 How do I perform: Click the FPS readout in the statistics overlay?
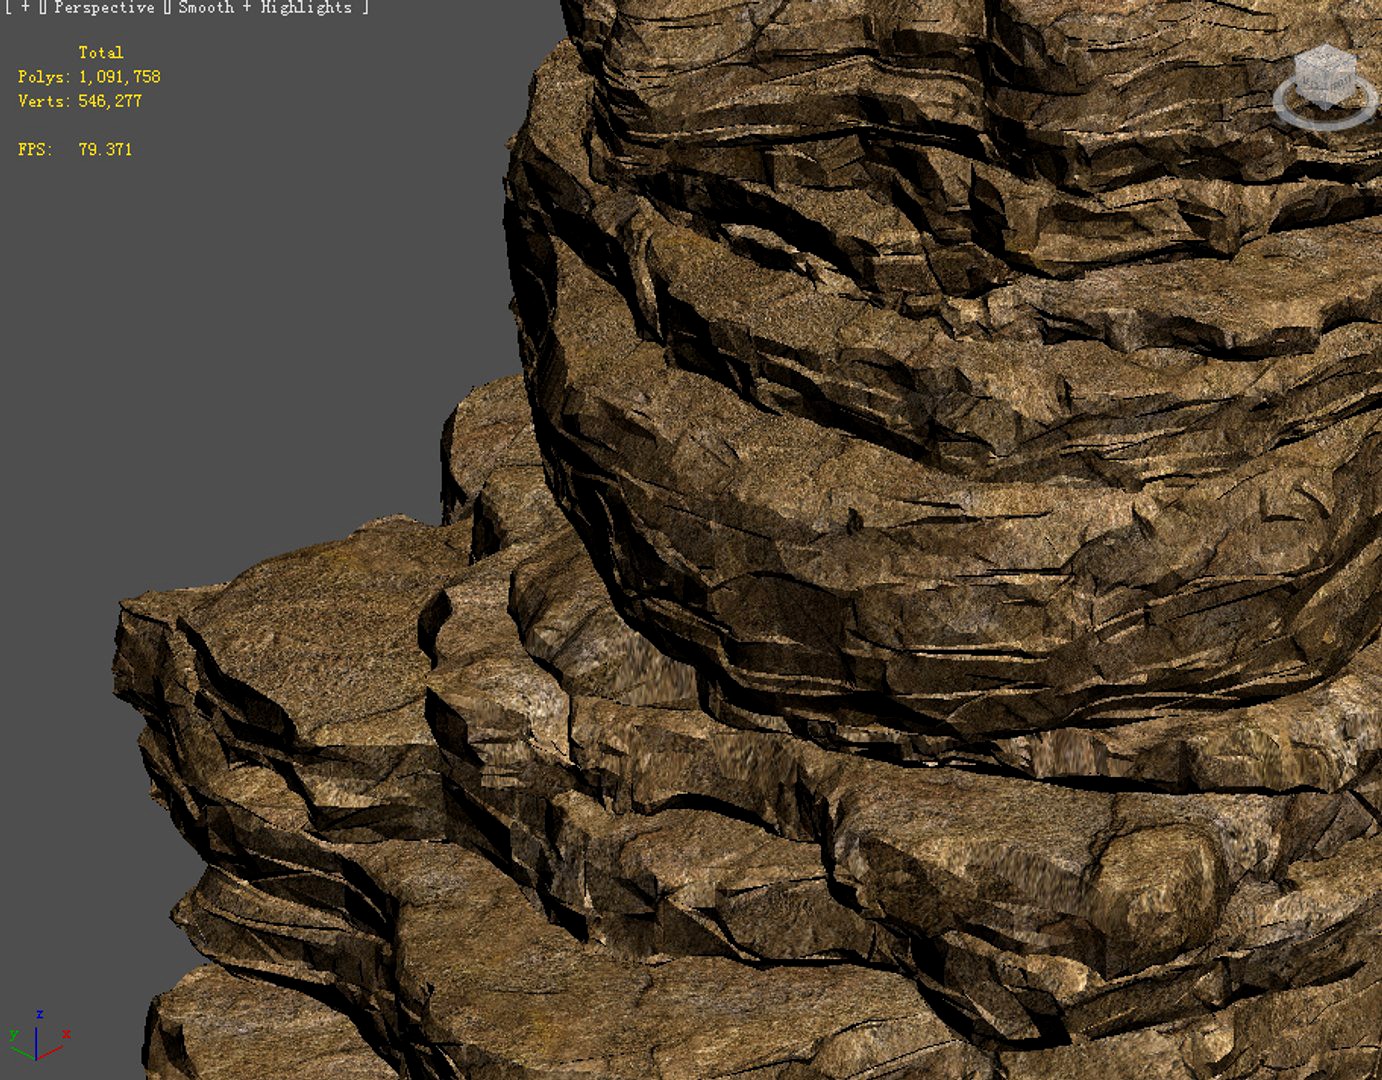[74, 150]
